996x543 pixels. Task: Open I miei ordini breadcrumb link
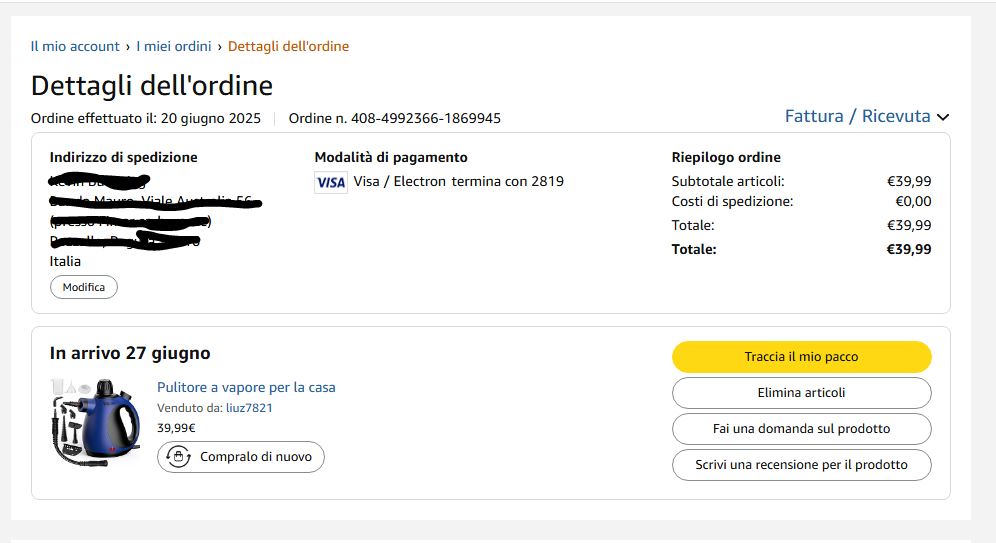[x=174, y=46]
